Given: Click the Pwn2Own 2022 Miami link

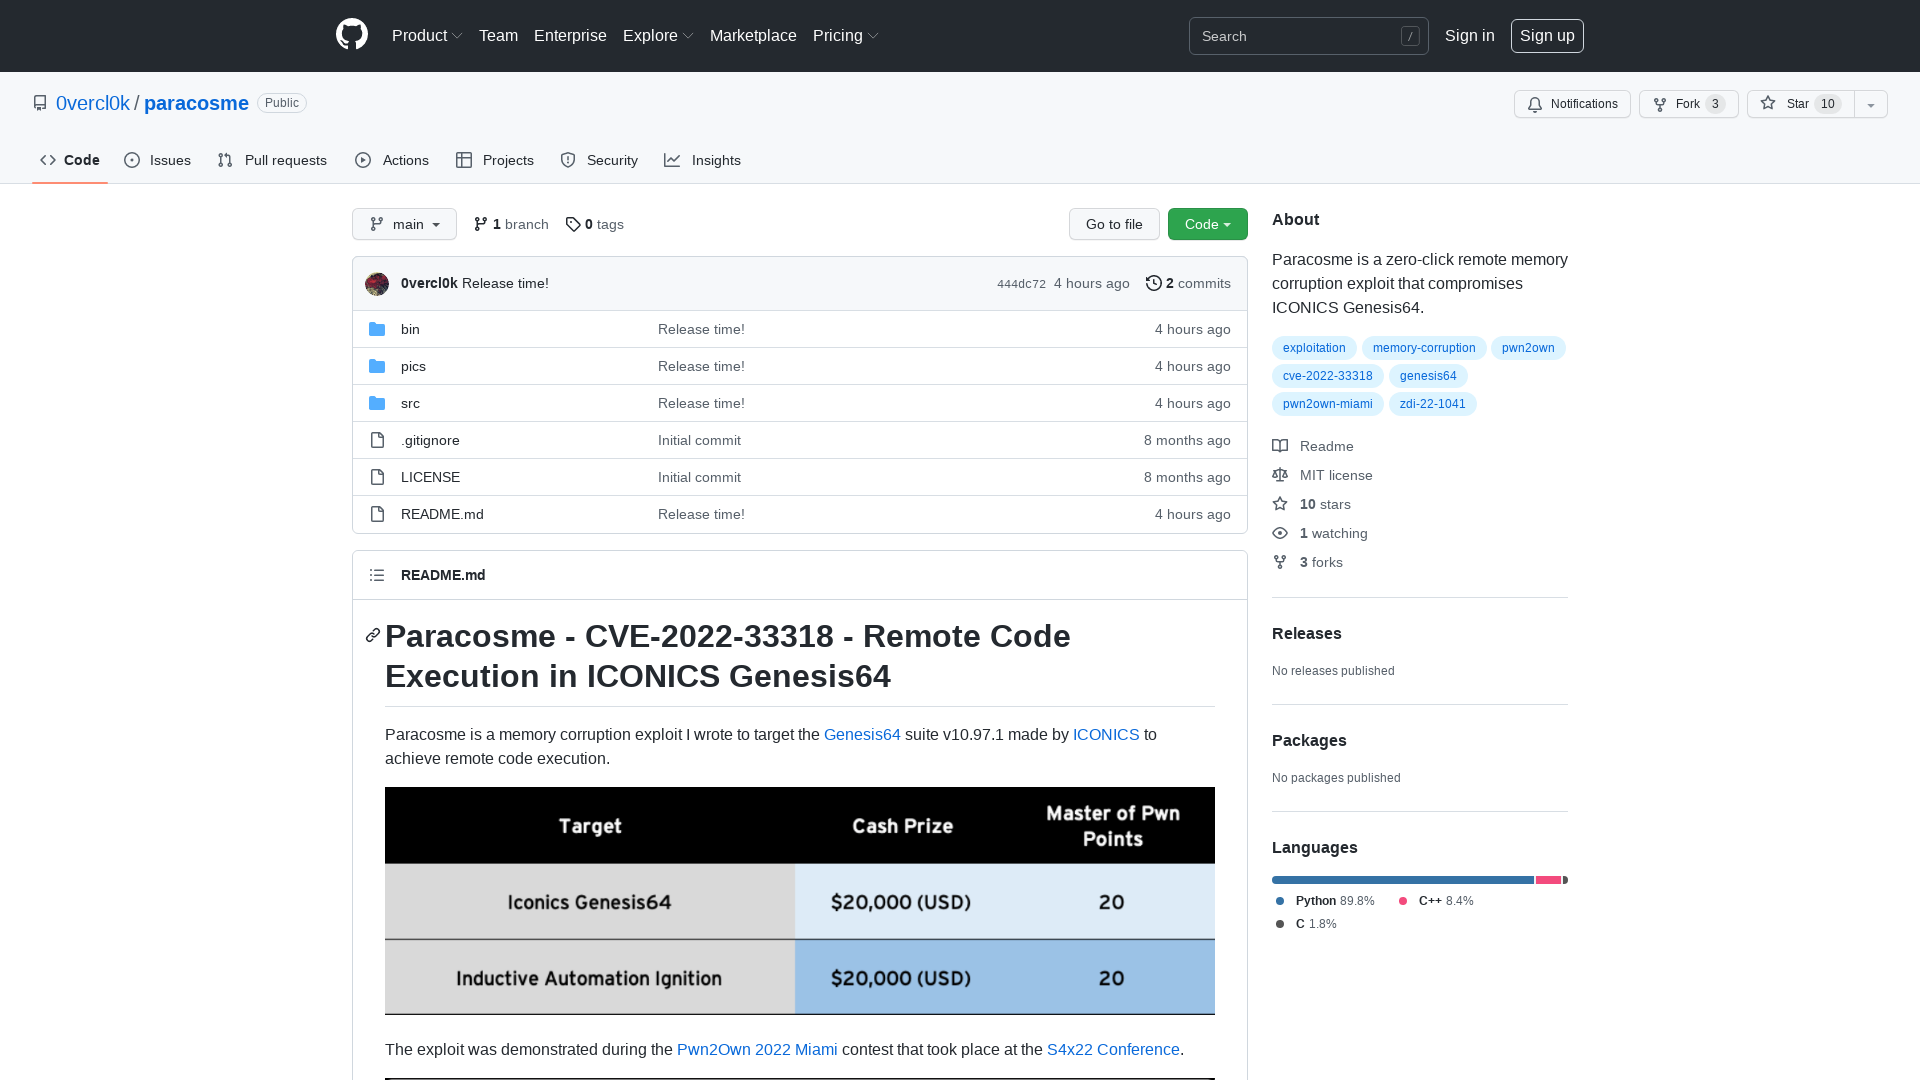Looking at the screenshot, I should [756, 1049].
